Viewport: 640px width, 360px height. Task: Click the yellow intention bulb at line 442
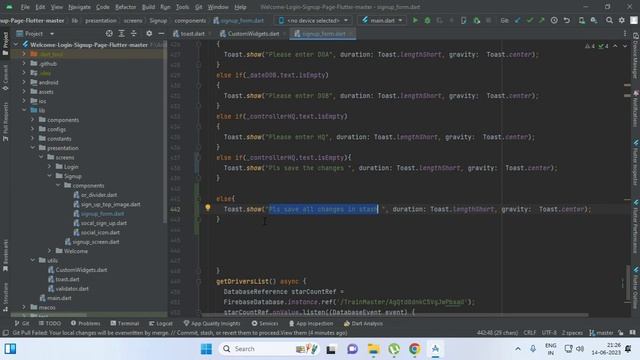click(208, 208)
